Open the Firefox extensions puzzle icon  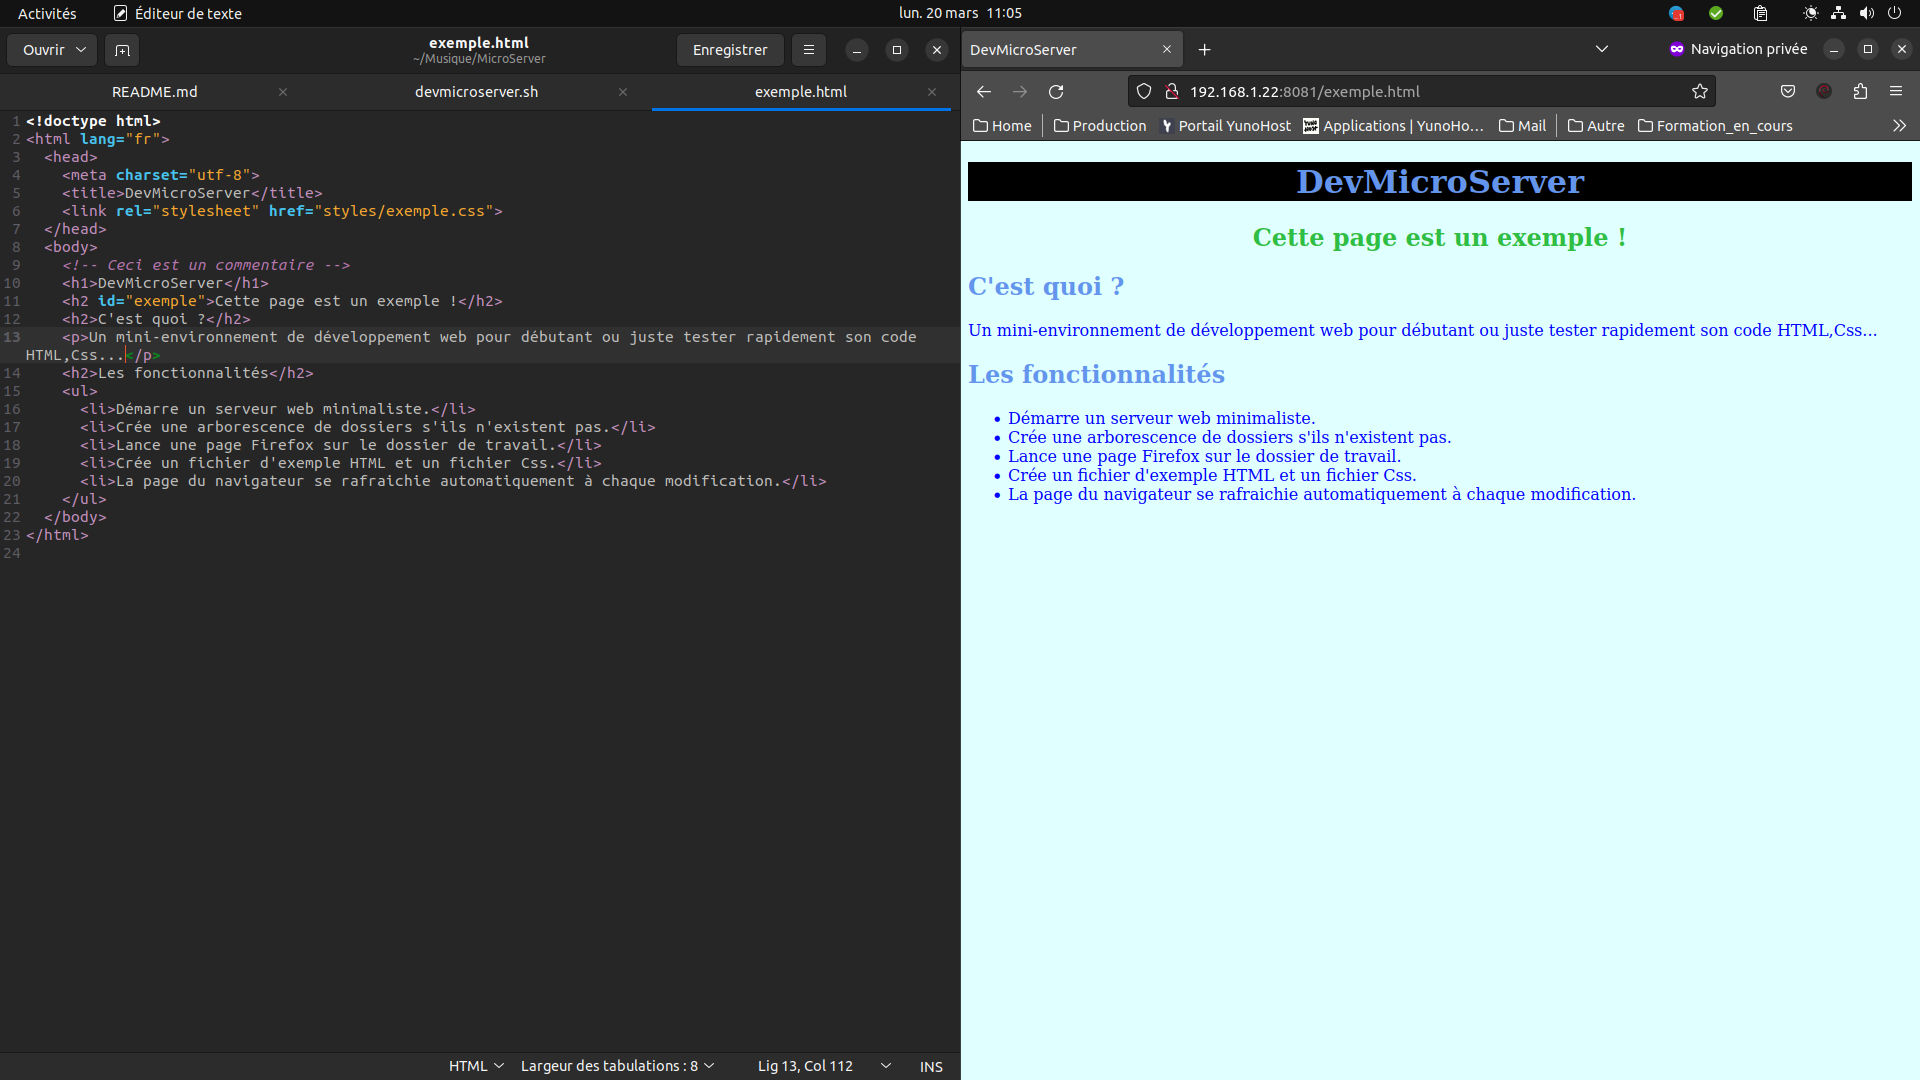pyautogui.click(x=1860, y=92)
